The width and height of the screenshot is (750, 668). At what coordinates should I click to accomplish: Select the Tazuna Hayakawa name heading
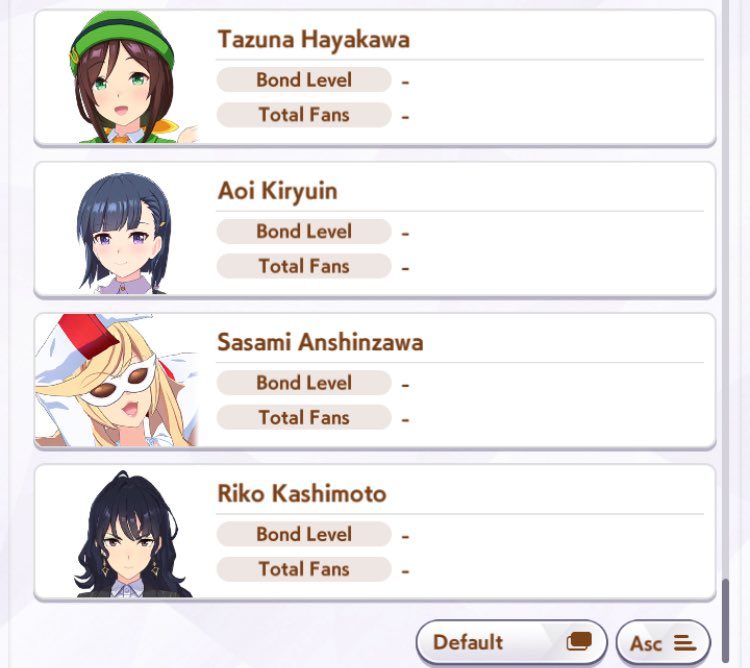(x=314, y=39)
